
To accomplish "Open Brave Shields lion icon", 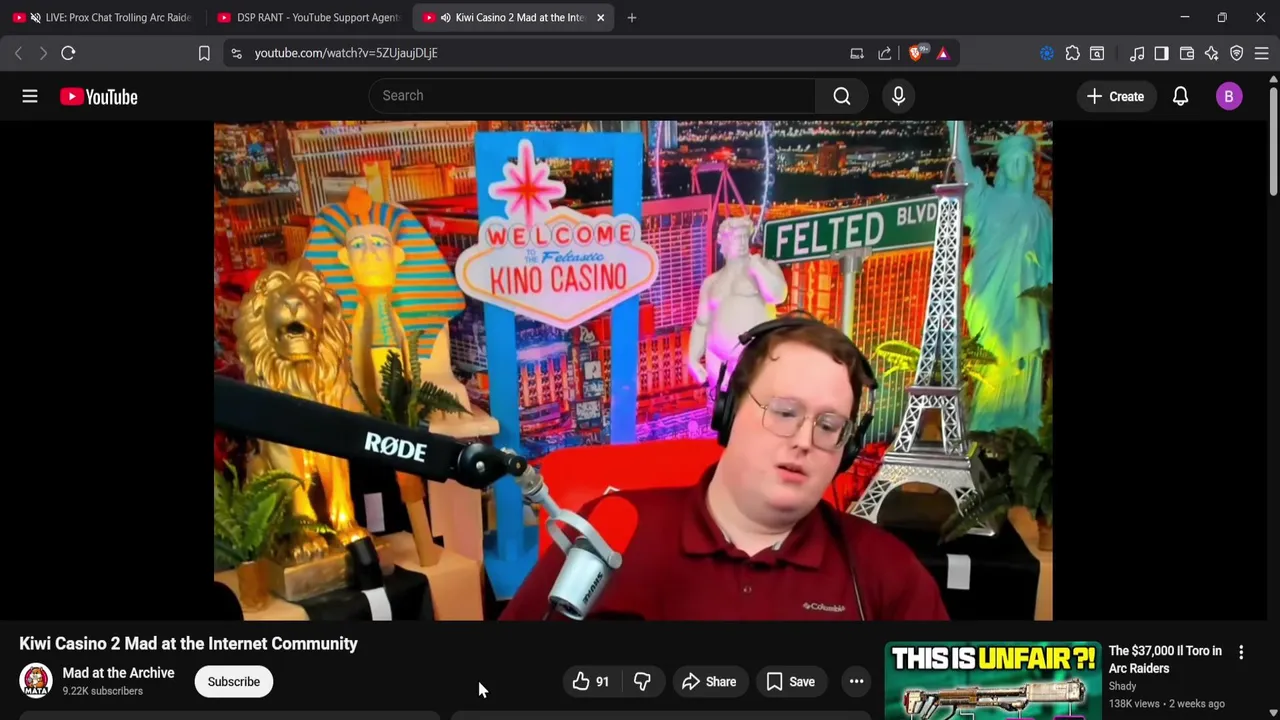I will point(915,53).
